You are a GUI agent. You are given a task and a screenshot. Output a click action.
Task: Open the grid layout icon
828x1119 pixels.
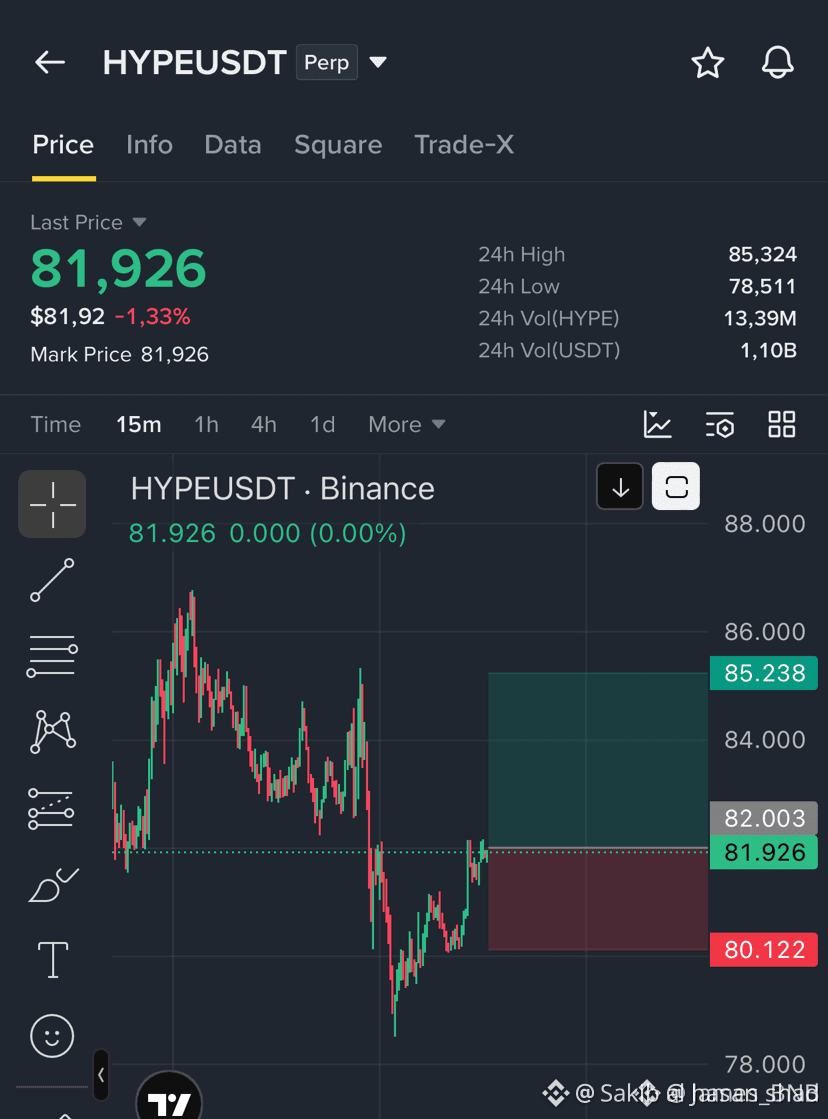[x=782, y=424]
